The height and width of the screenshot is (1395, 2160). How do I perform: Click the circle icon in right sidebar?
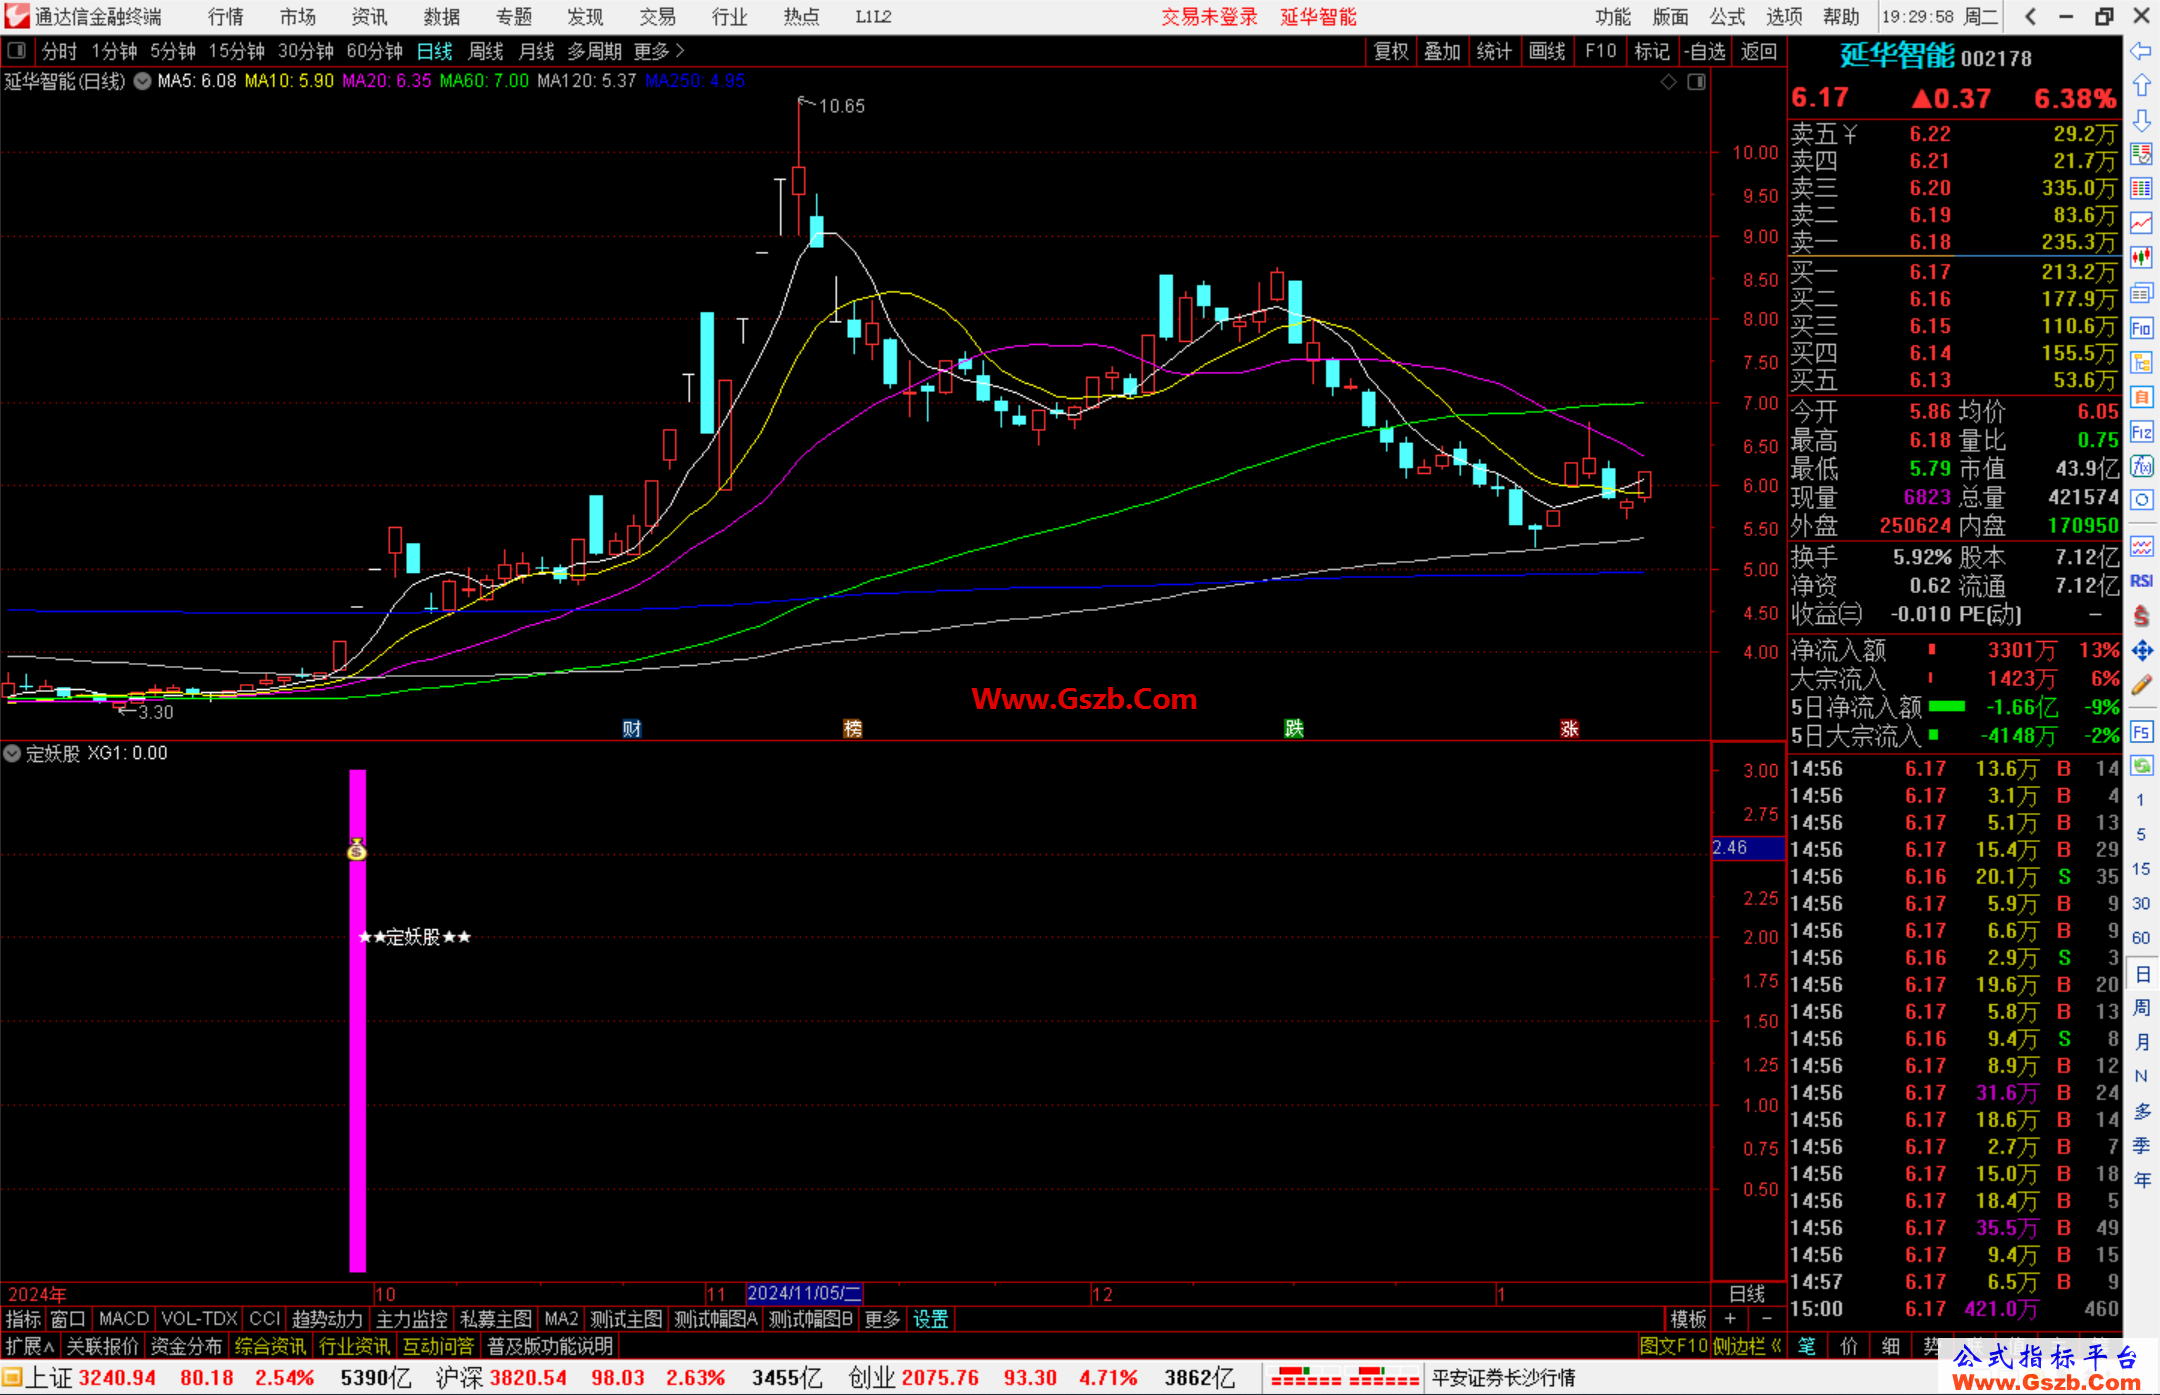pos(2141,500)
